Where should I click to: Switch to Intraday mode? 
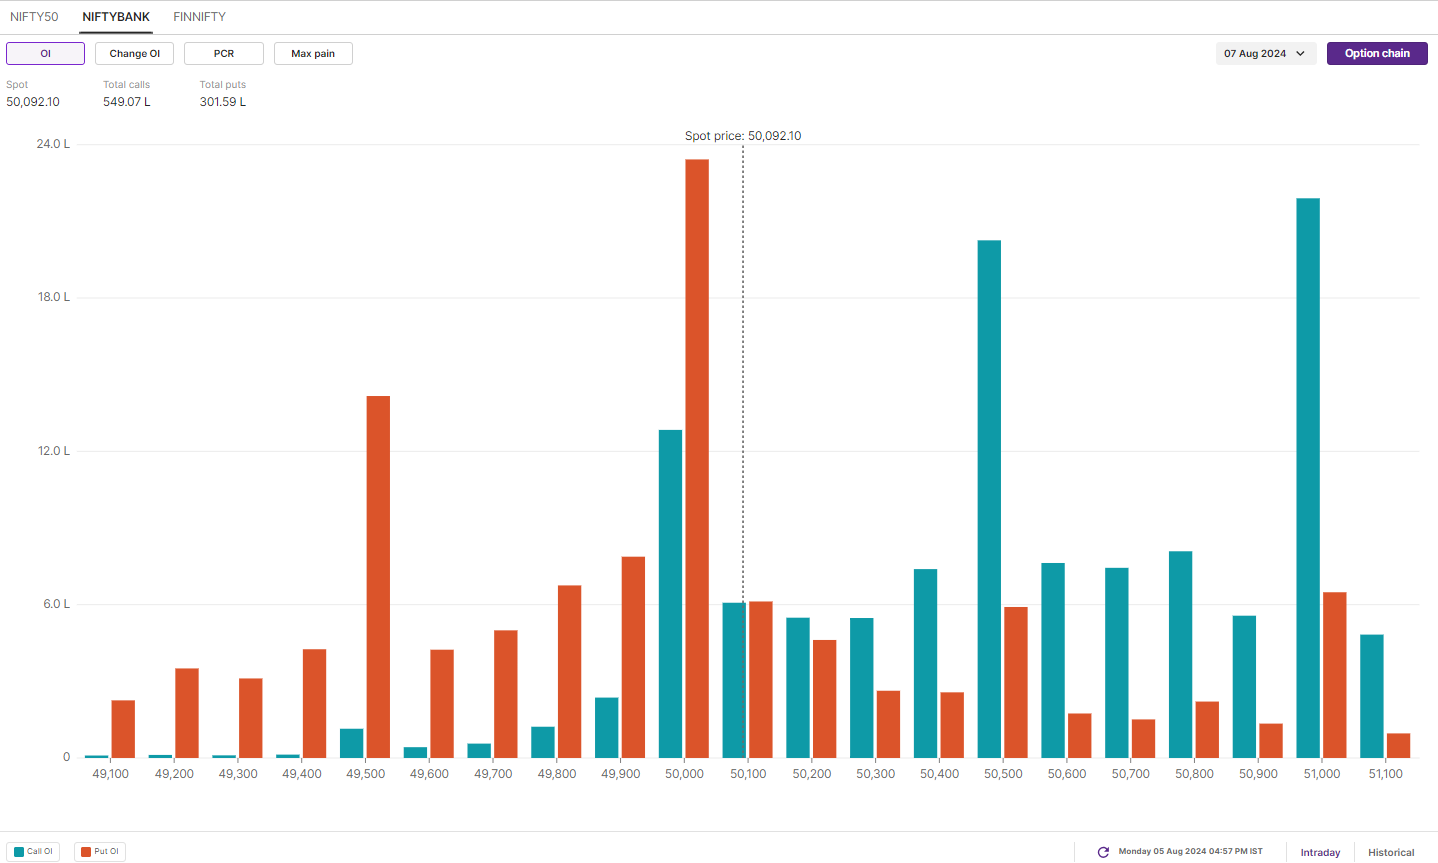point(1320,852)
